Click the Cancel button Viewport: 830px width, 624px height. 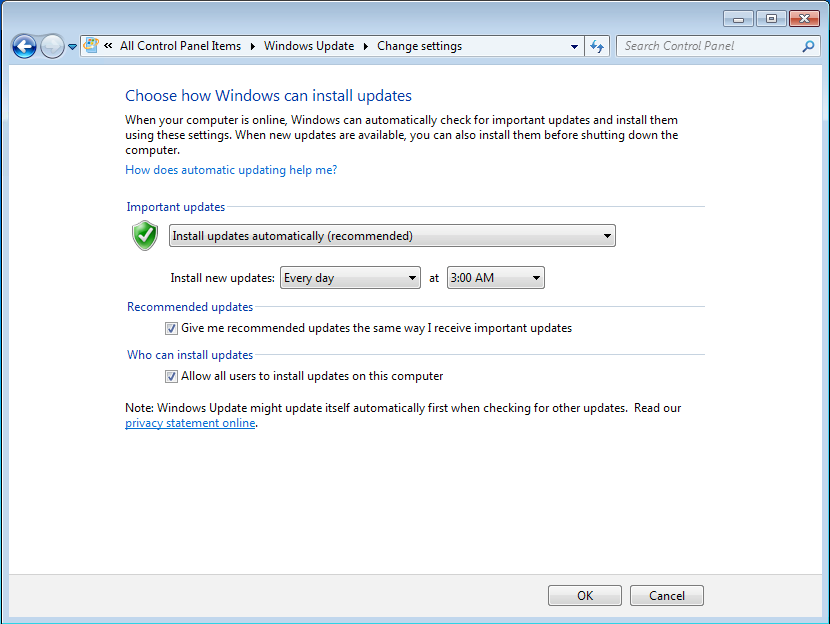[667, 595]
